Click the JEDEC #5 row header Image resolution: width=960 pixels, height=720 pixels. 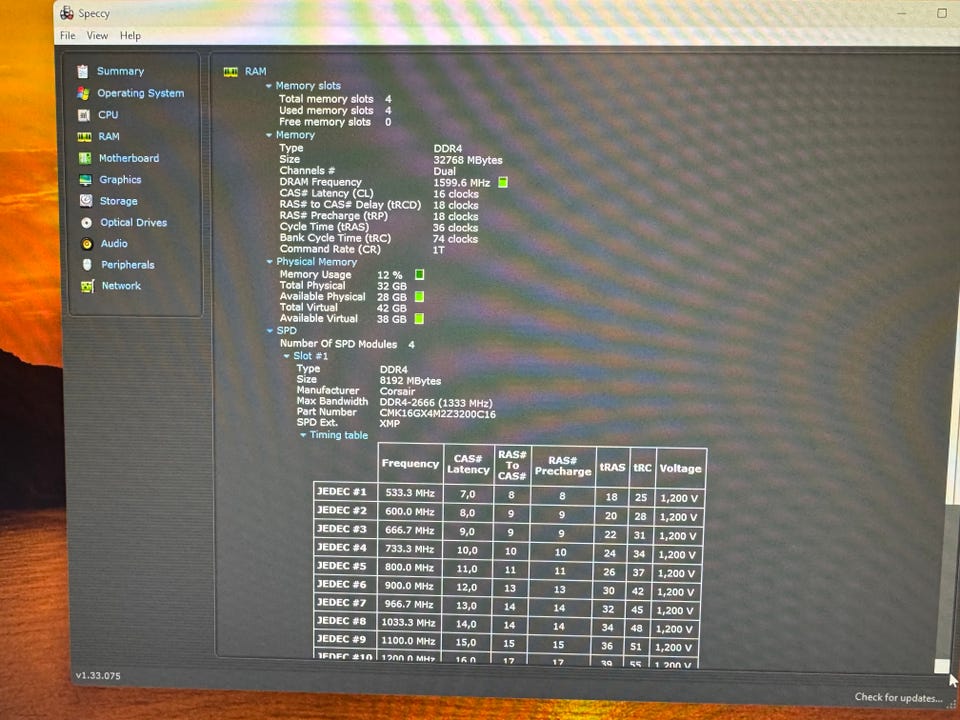[345, 566]
